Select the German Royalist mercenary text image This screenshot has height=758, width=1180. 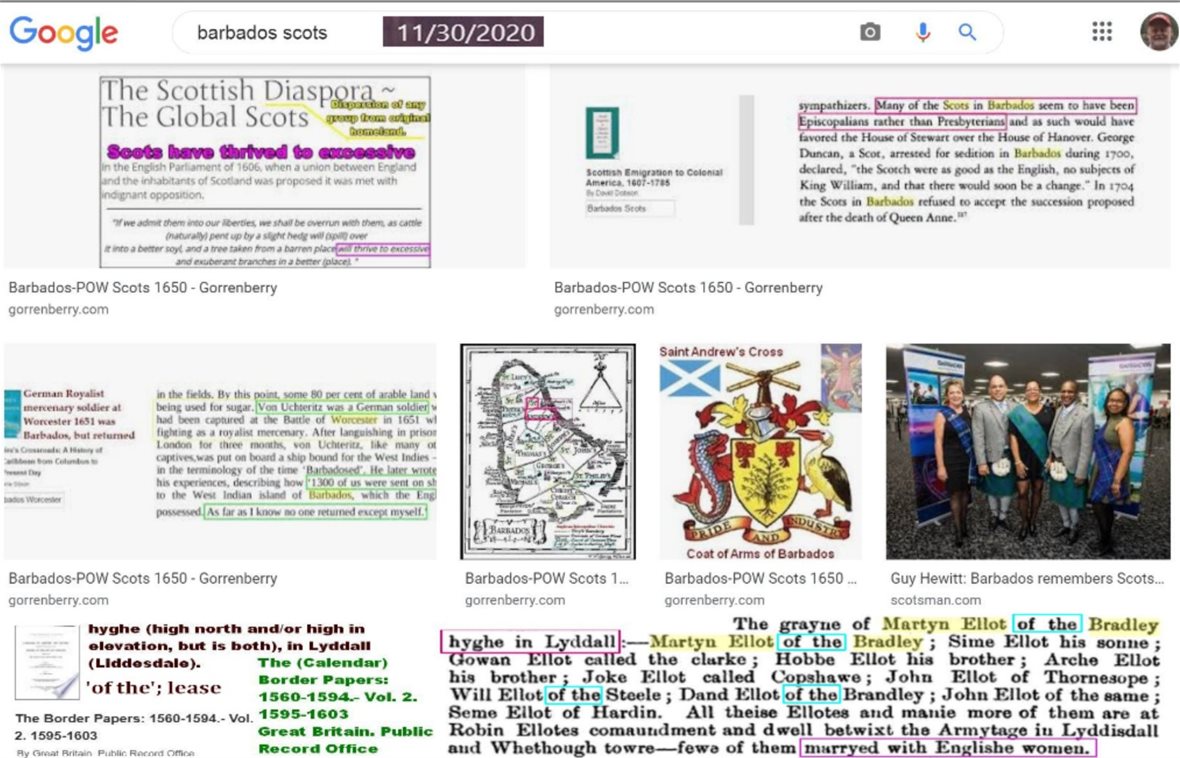click(x=220, y=451)
